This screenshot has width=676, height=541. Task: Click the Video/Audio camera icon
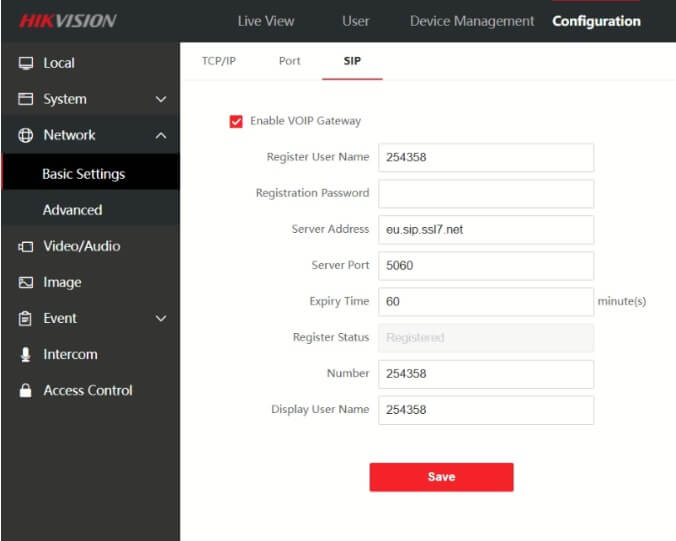pyautogui.click(x=26, y=247)
